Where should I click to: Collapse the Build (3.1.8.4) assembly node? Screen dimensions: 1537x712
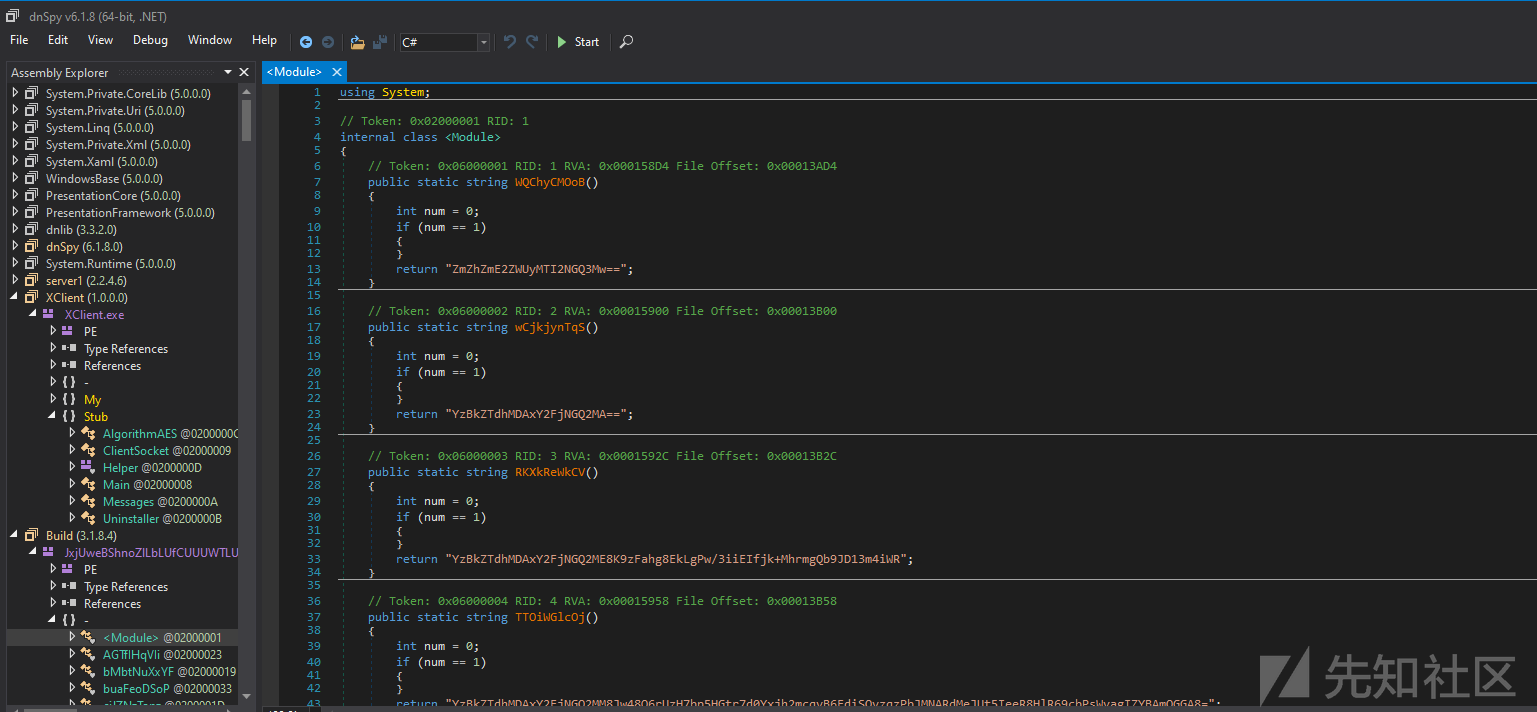pos(15,536)
